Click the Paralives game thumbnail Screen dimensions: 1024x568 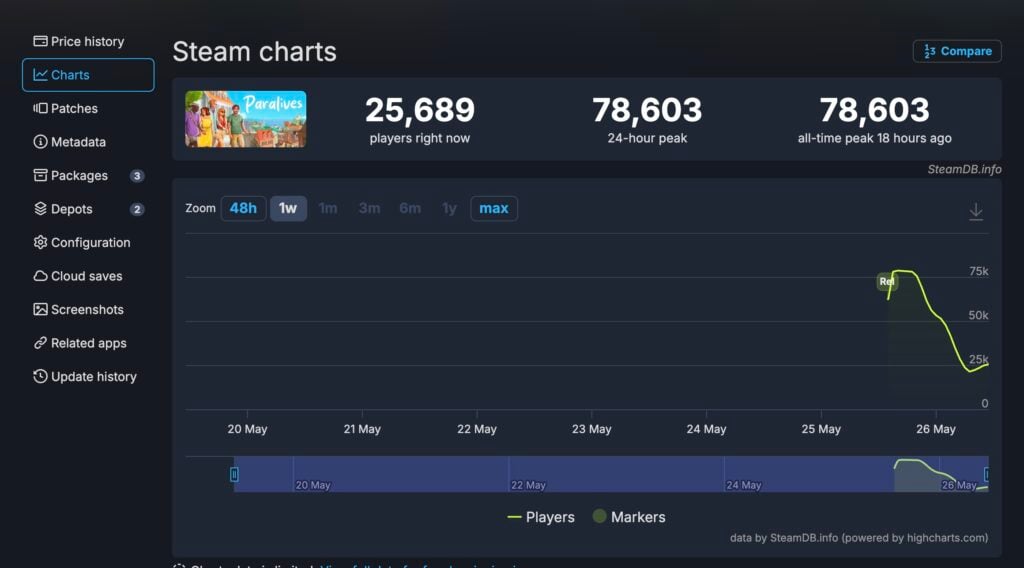point(246,119)
